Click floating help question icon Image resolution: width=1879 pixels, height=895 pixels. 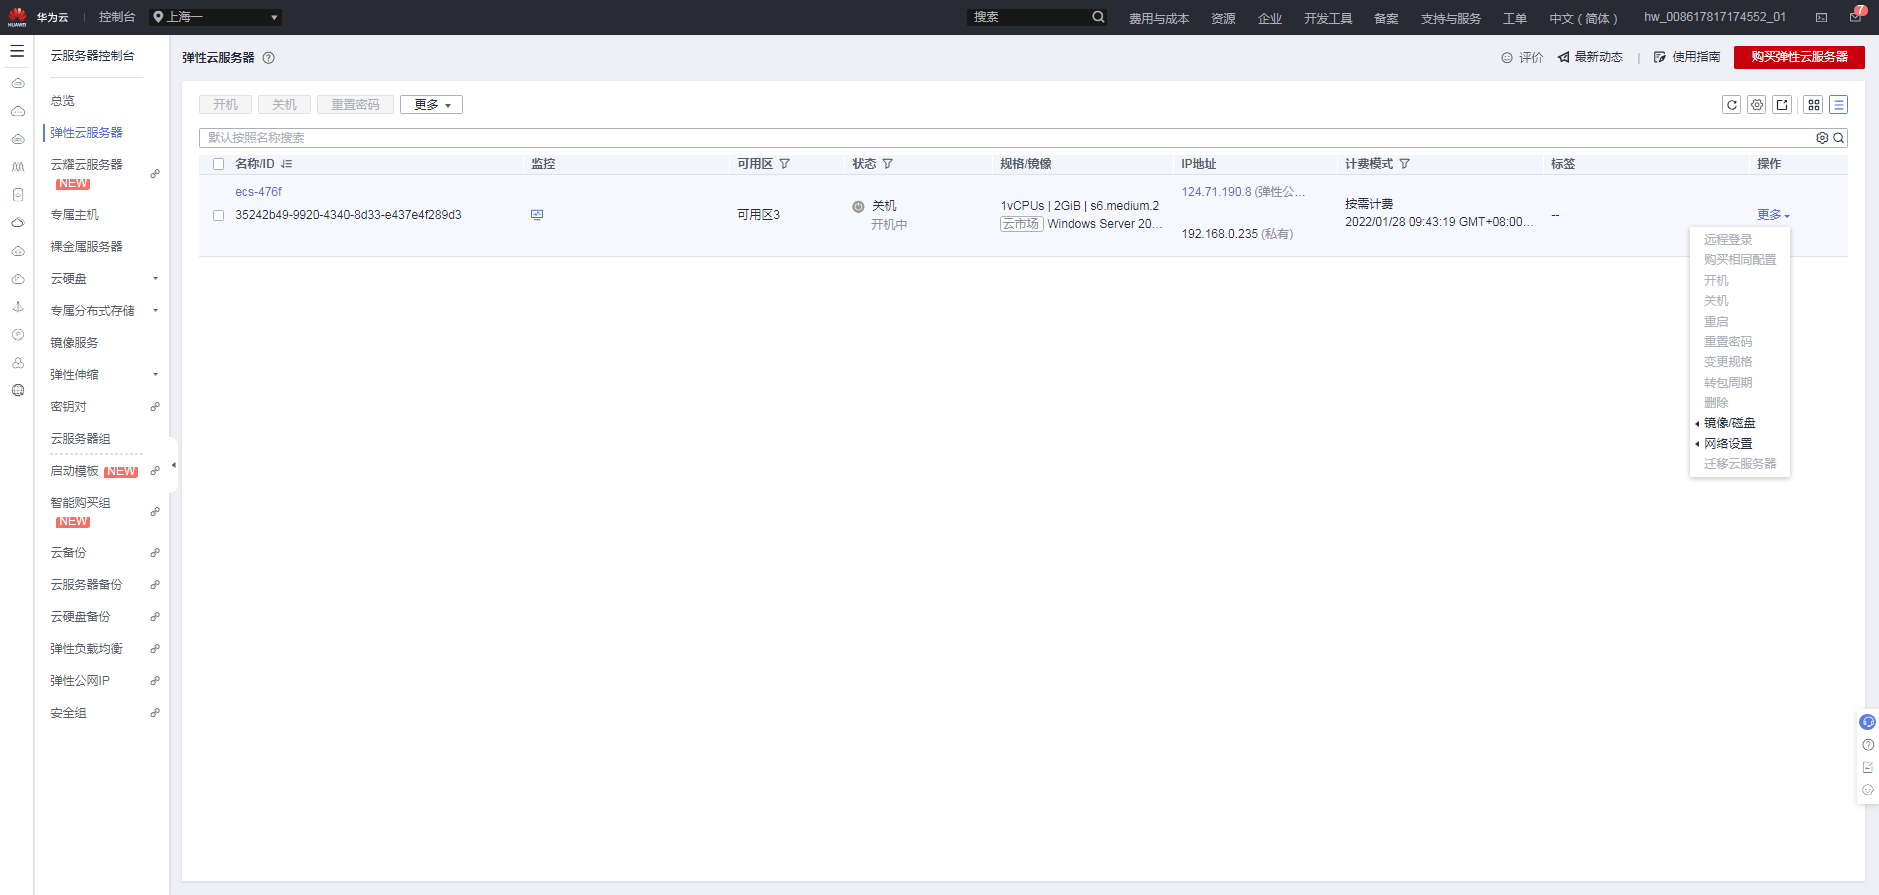[x=1868, y=745]
